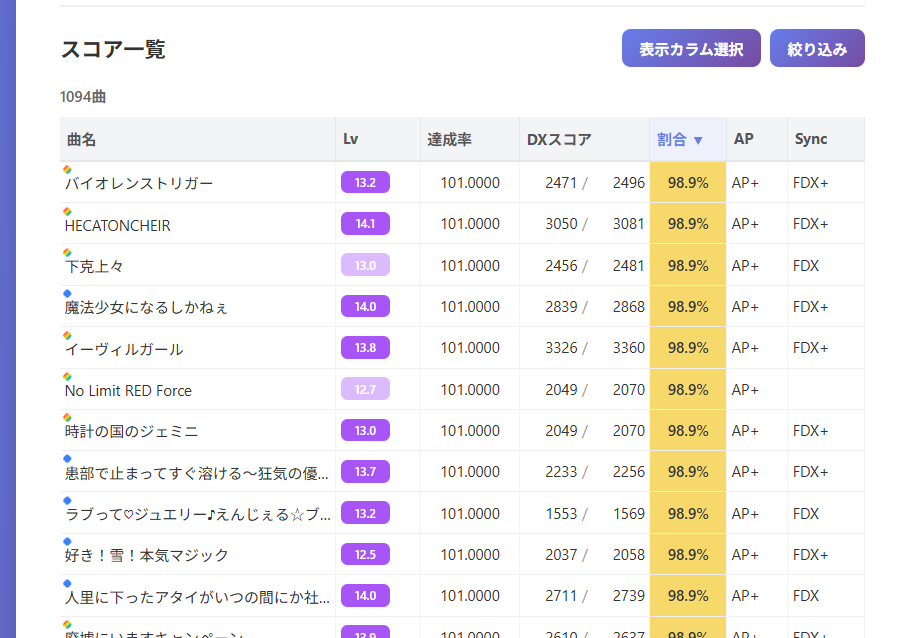Click the 98.9% cell for HECATONCHEIR
The width and height of the screenshot is (903, 638).
[688, 223]
